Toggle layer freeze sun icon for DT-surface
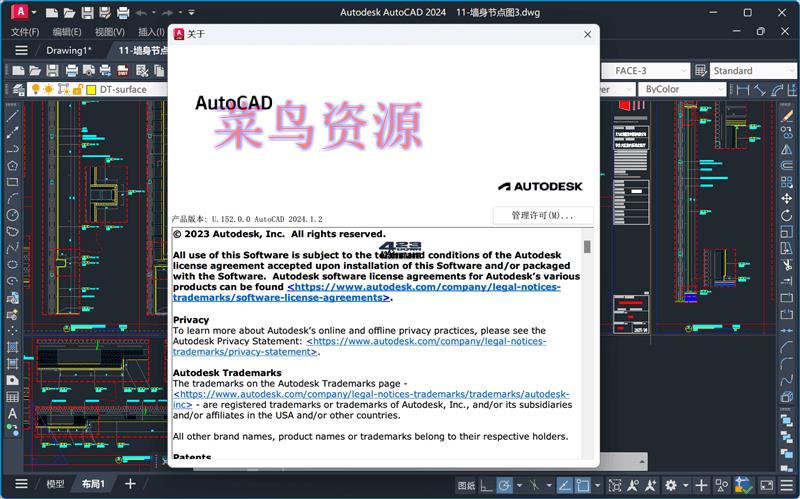 pyautogui.click(x=48, y=89)
